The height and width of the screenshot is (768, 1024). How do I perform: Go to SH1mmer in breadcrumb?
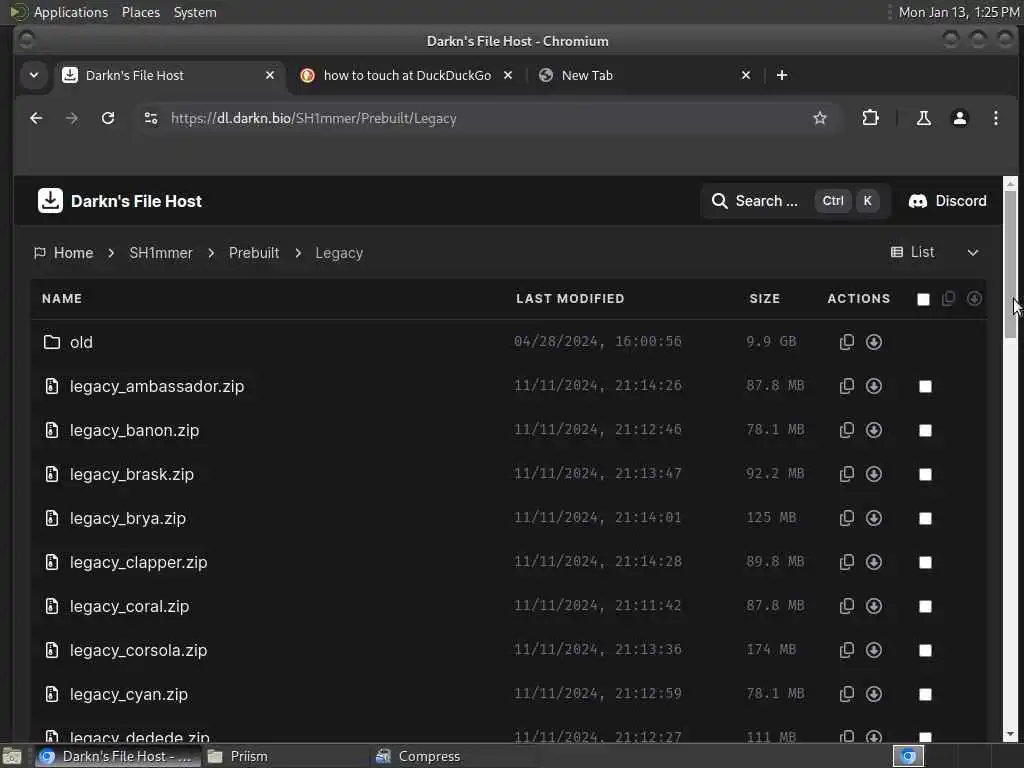click(161, 253)
